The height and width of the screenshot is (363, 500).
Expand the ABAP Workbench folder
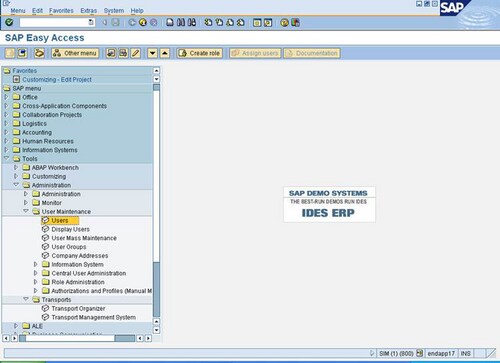tap(16, 167)
